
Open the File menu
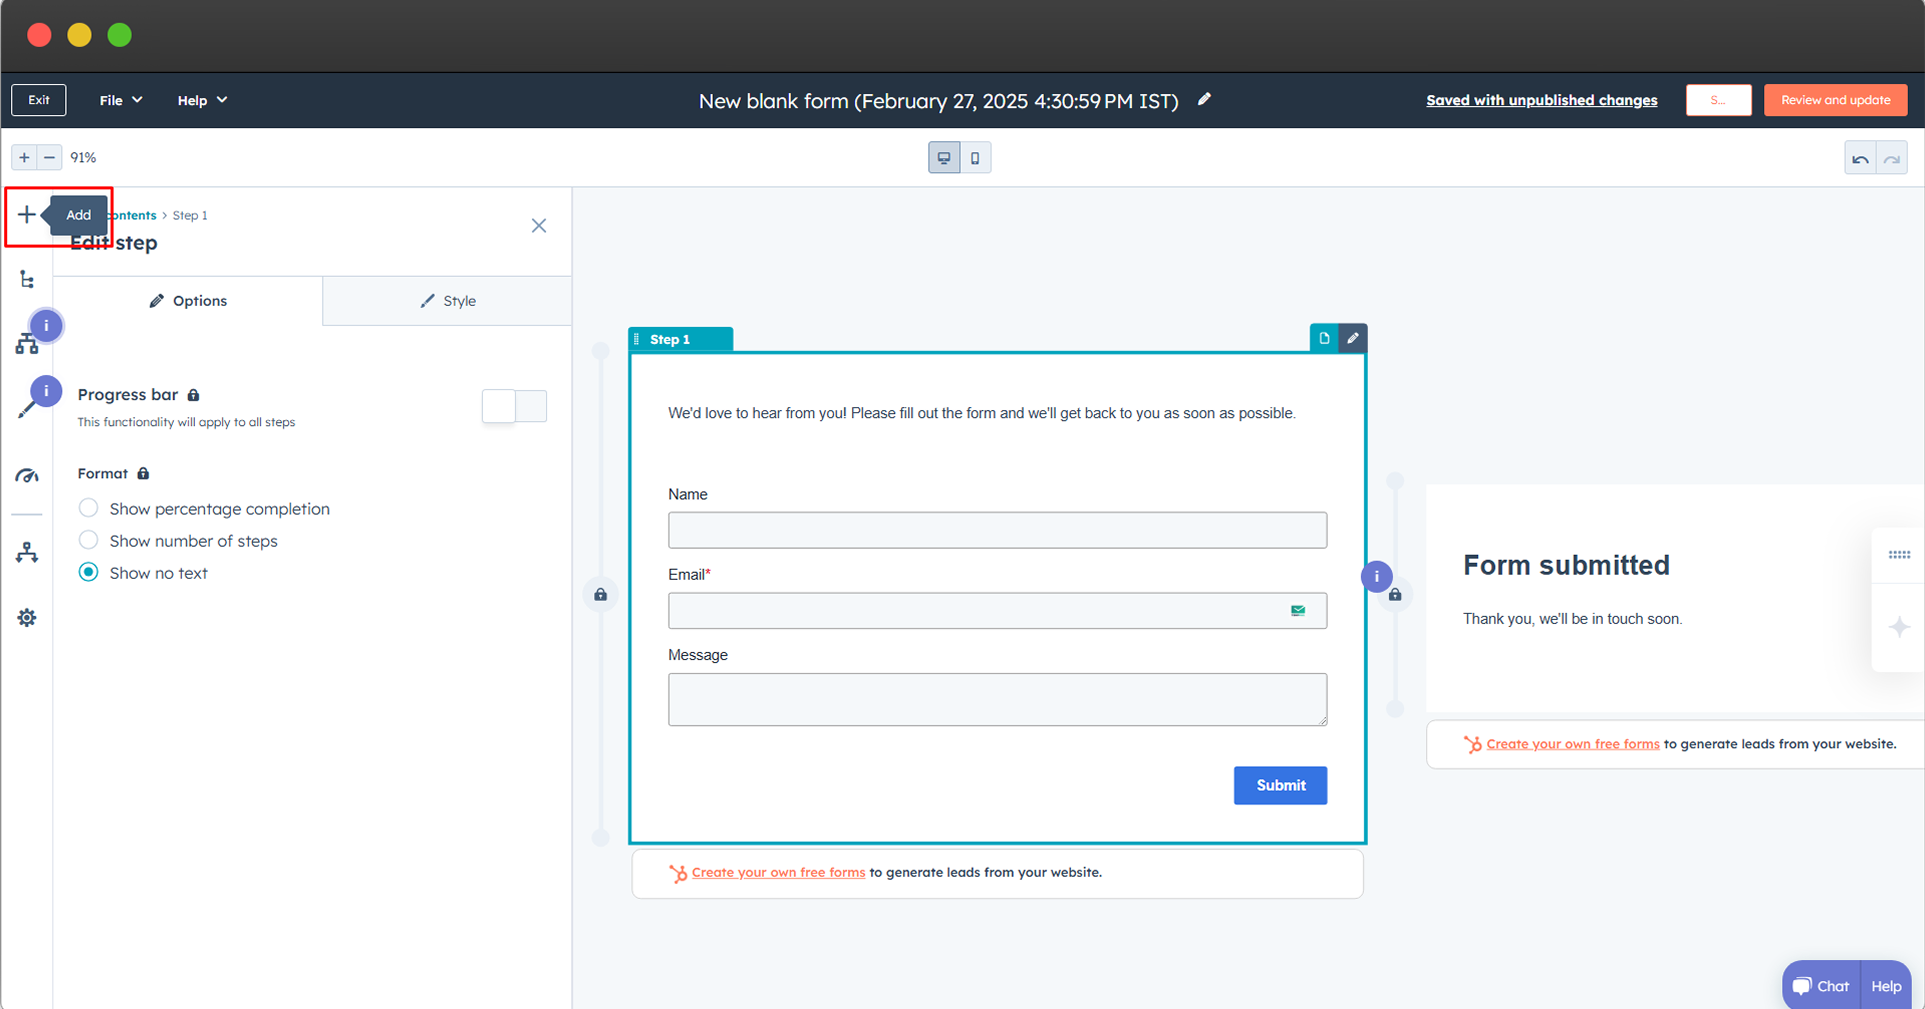pos(121,100)
